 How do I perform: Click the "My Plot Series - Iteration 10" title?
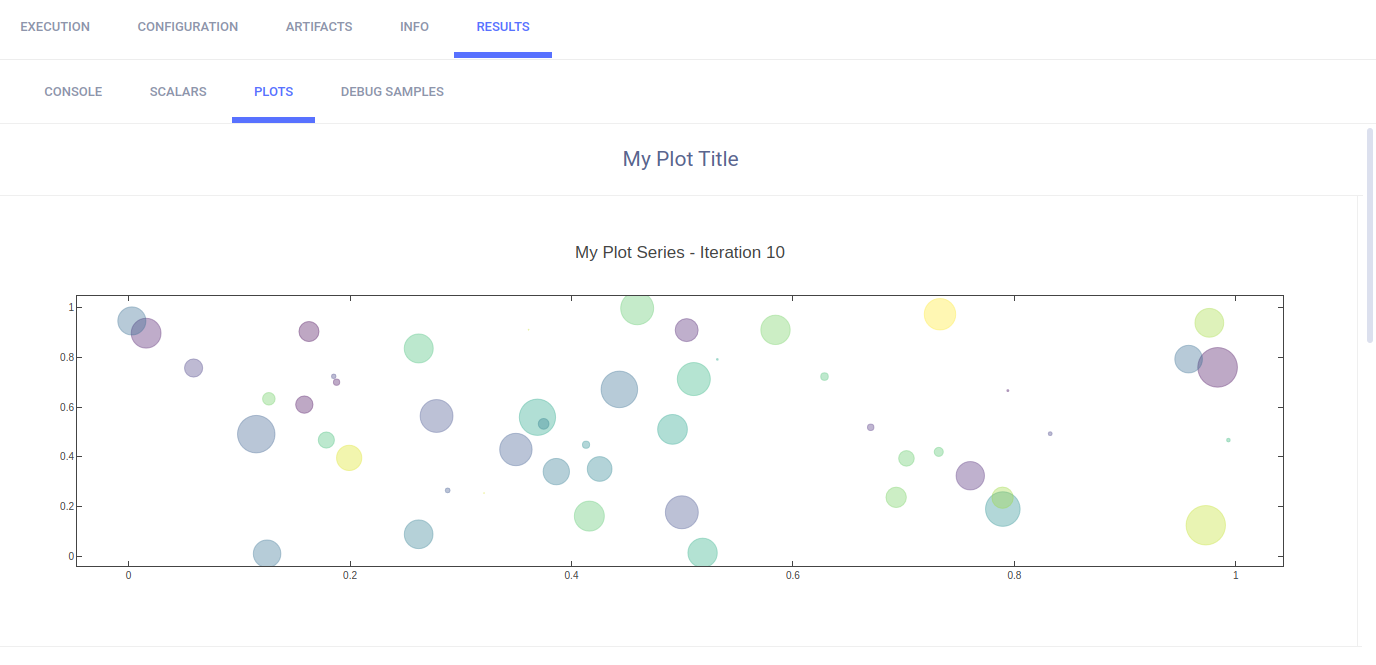point(680,253)
